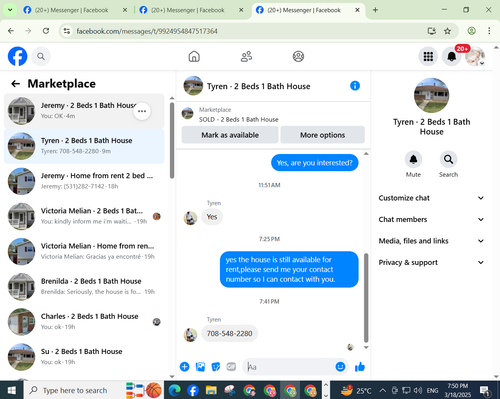This screenshot has height=399, width=500.
Task: Open a new browser tab
Action: pos(375,10)
